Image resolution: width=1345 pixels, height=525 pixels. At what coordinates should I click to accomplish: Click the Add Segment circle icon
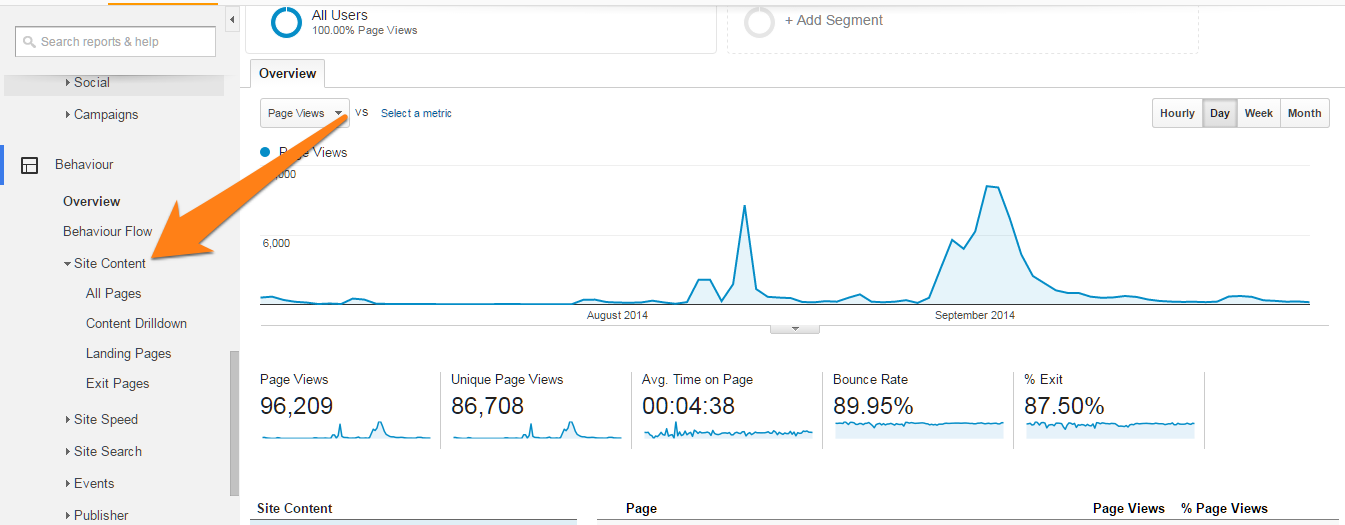760,22
